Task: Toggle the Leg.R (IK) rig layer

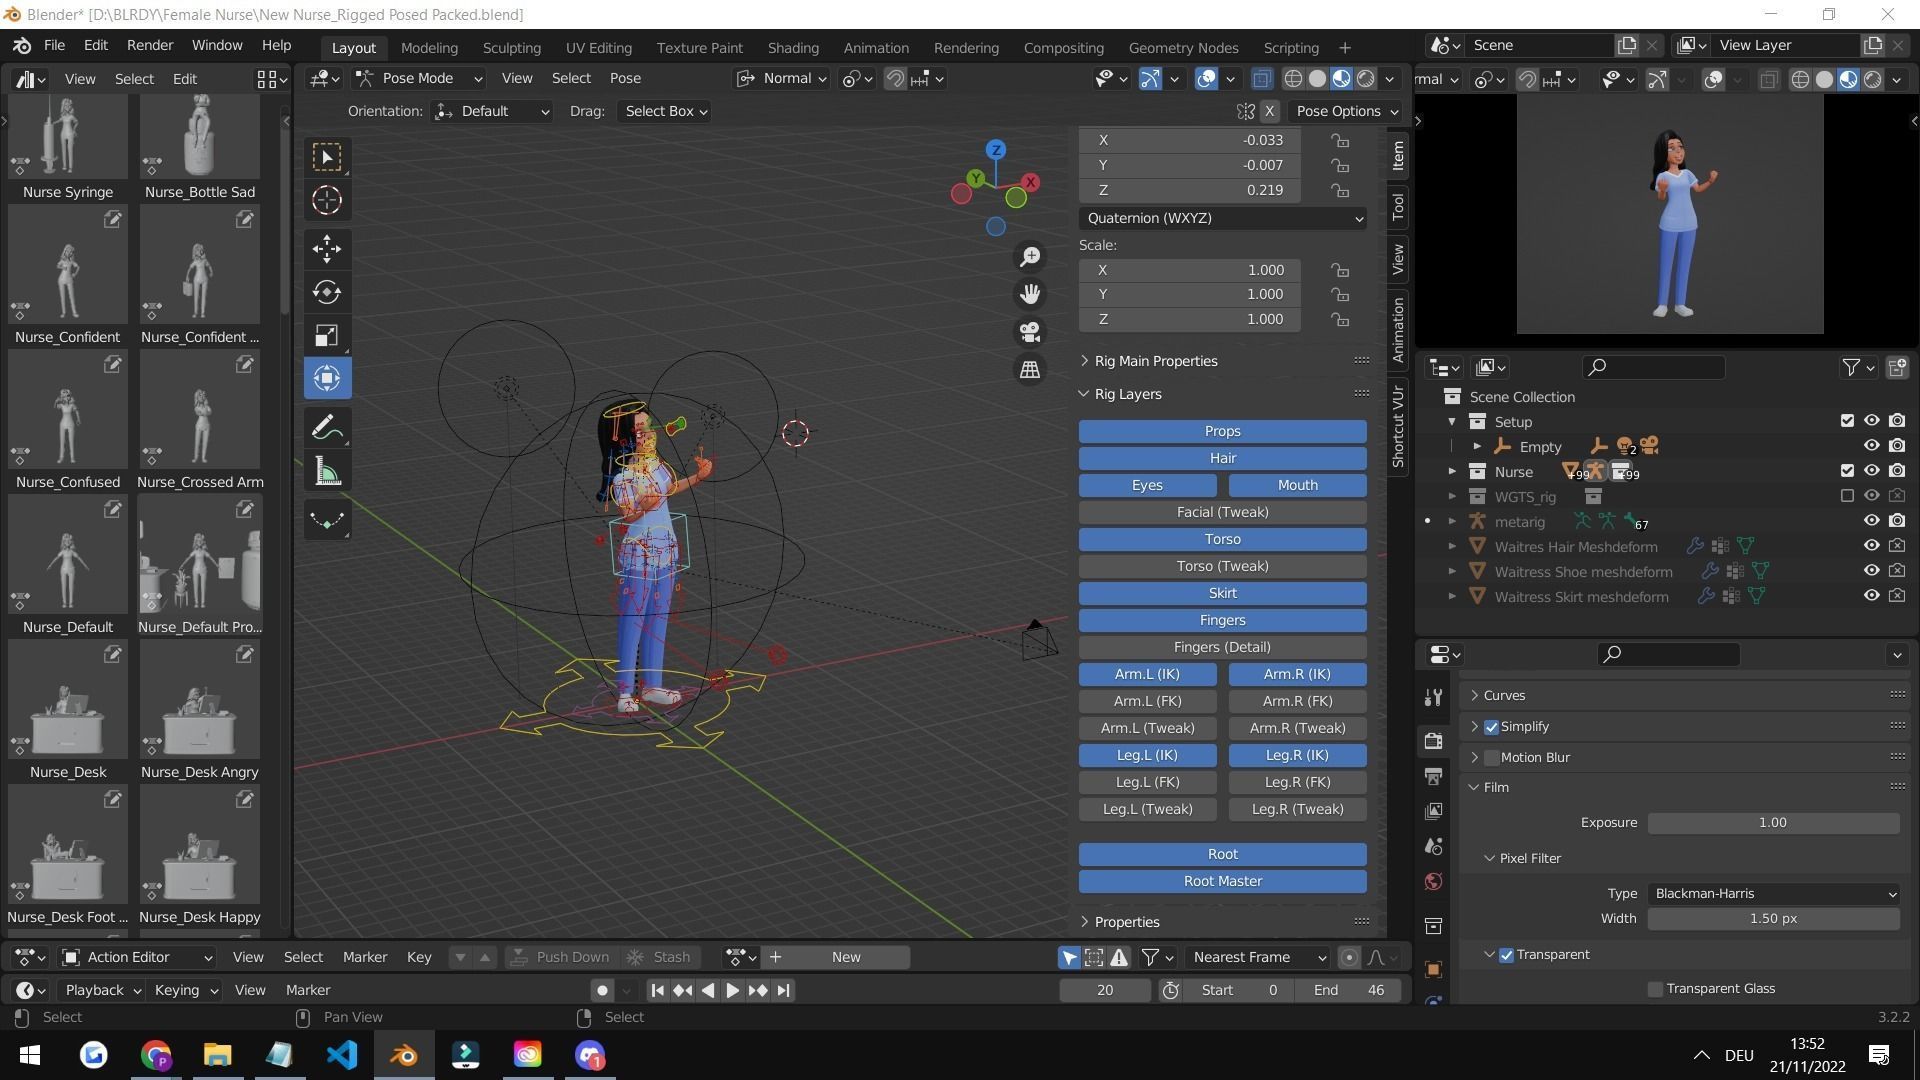Action: point(1297,755)
